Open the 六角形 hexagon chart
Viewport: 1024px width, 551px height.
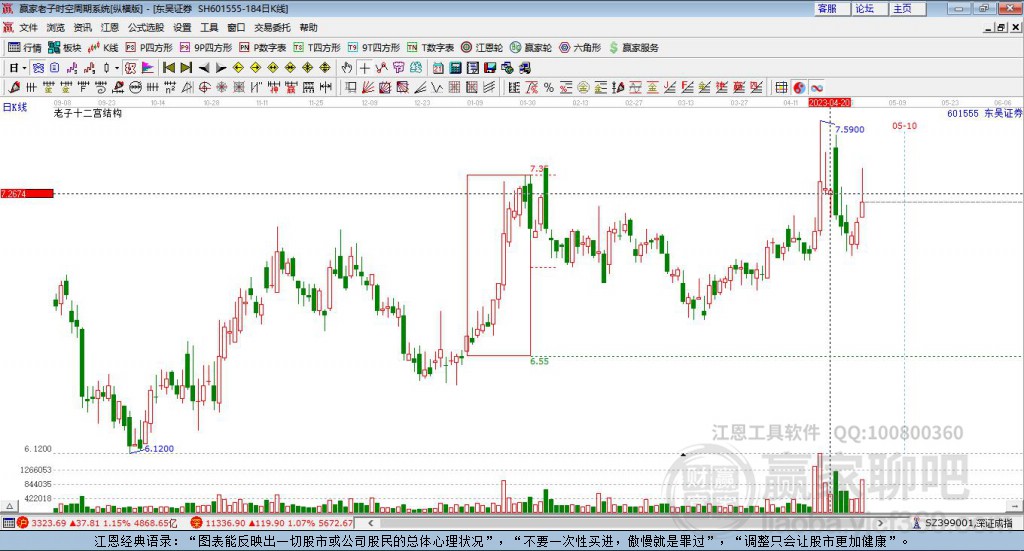[x=580, y=48]
